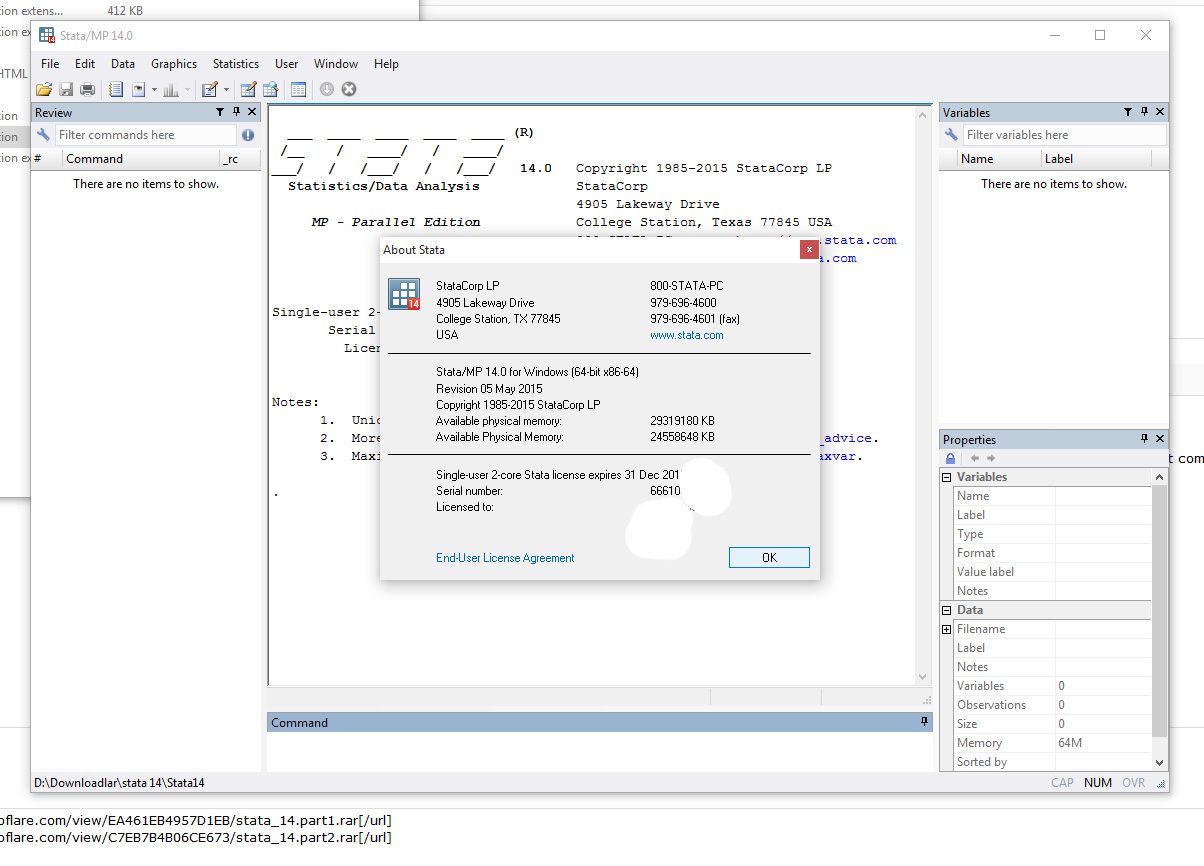Click the Filter variables here field
The width and height of the screenshot is (1204, 866).
click(x=1064, y=135)
